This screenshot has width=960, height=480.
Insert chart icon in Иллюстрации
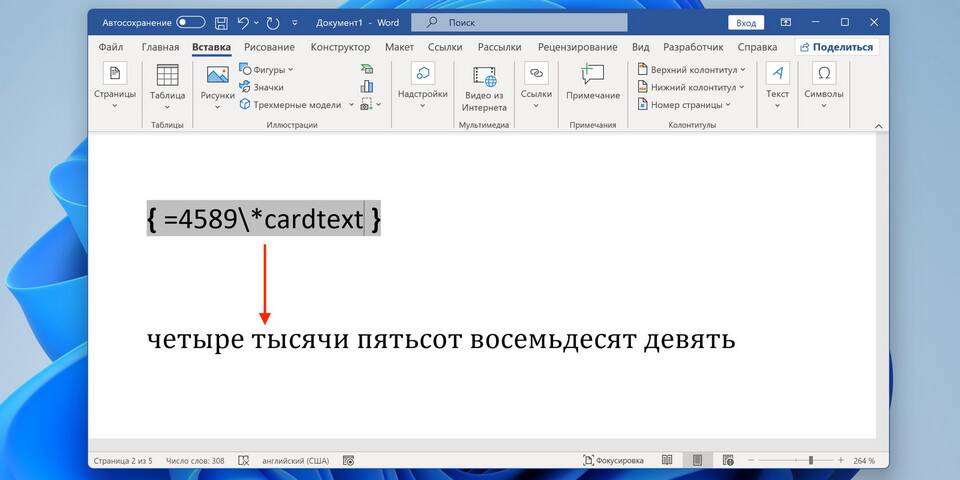367,86
